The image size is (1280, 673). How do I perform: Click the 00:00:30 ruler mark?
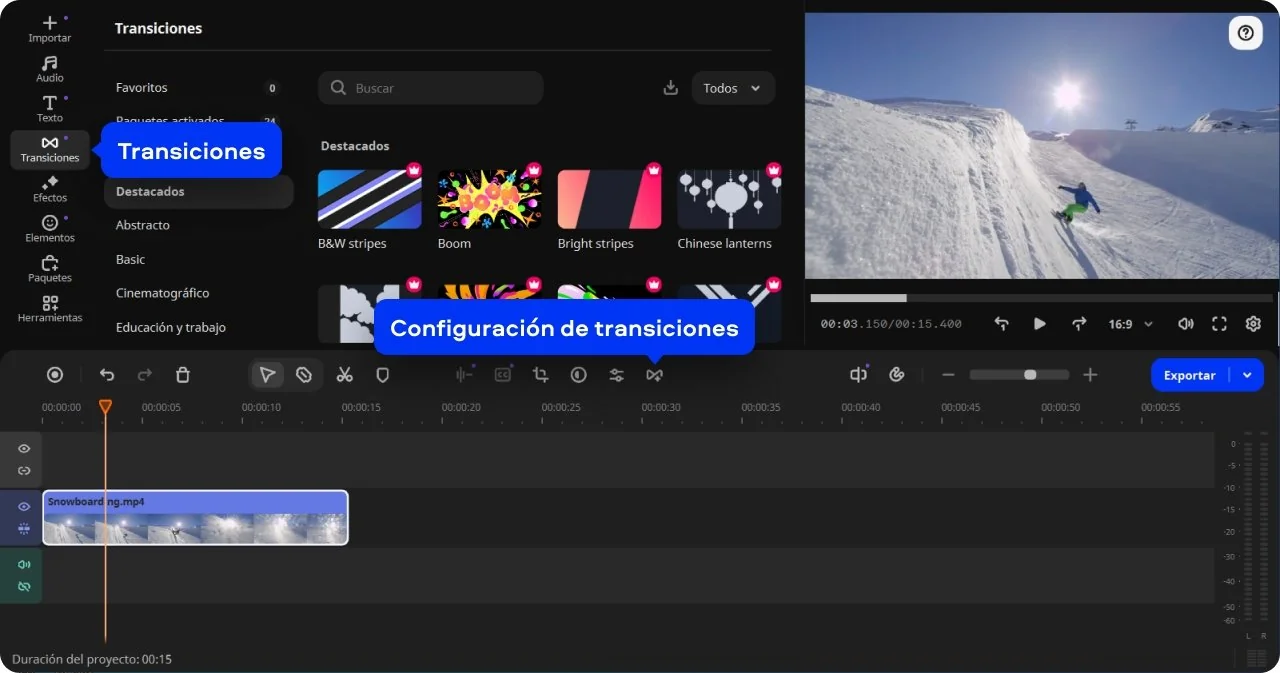pyautogui.click(x=661, y=407)
